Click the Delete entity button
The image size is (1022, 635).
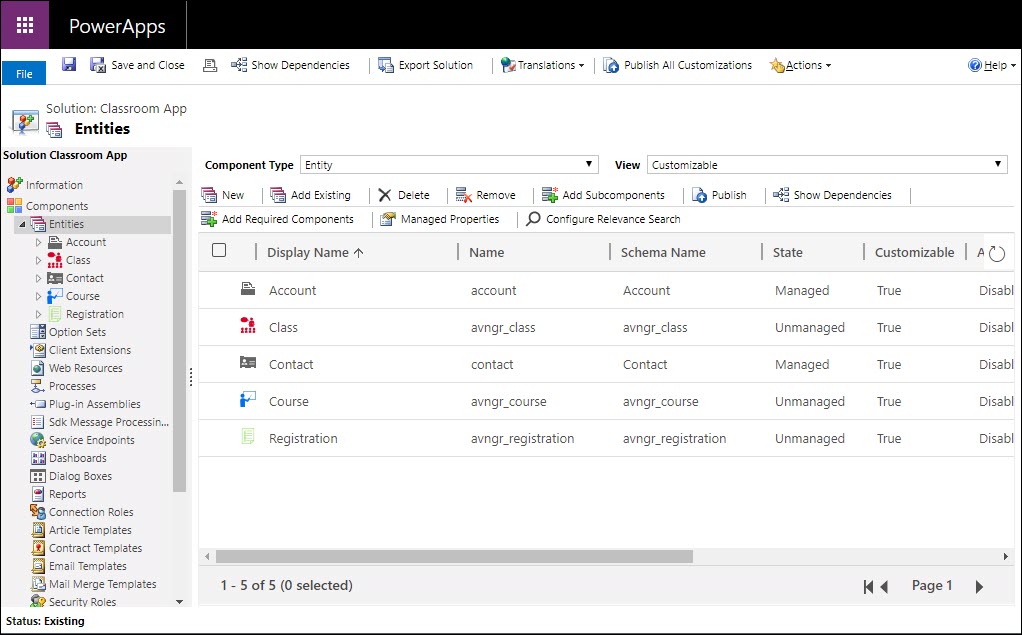point(403,195)
